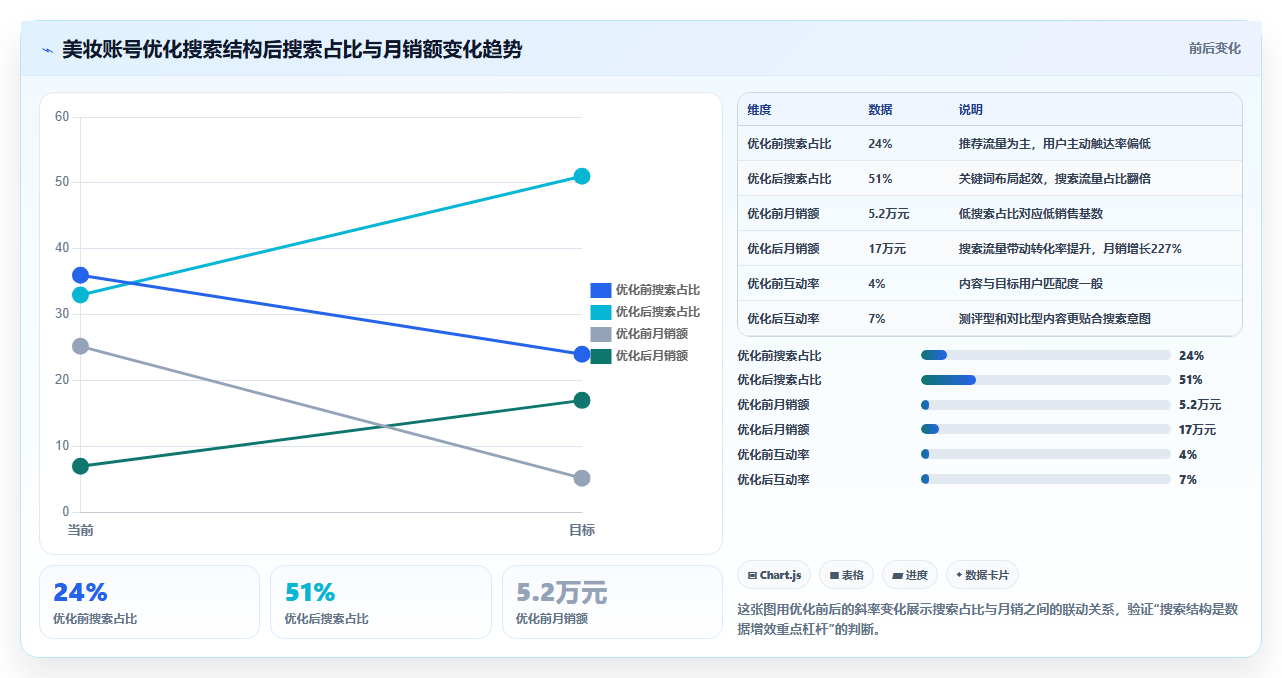This screenshot has width=1282, height=678.
Task: Click table text 测评型和对比型内容更贴合搜索意图
Action: tap(1055, 318)
